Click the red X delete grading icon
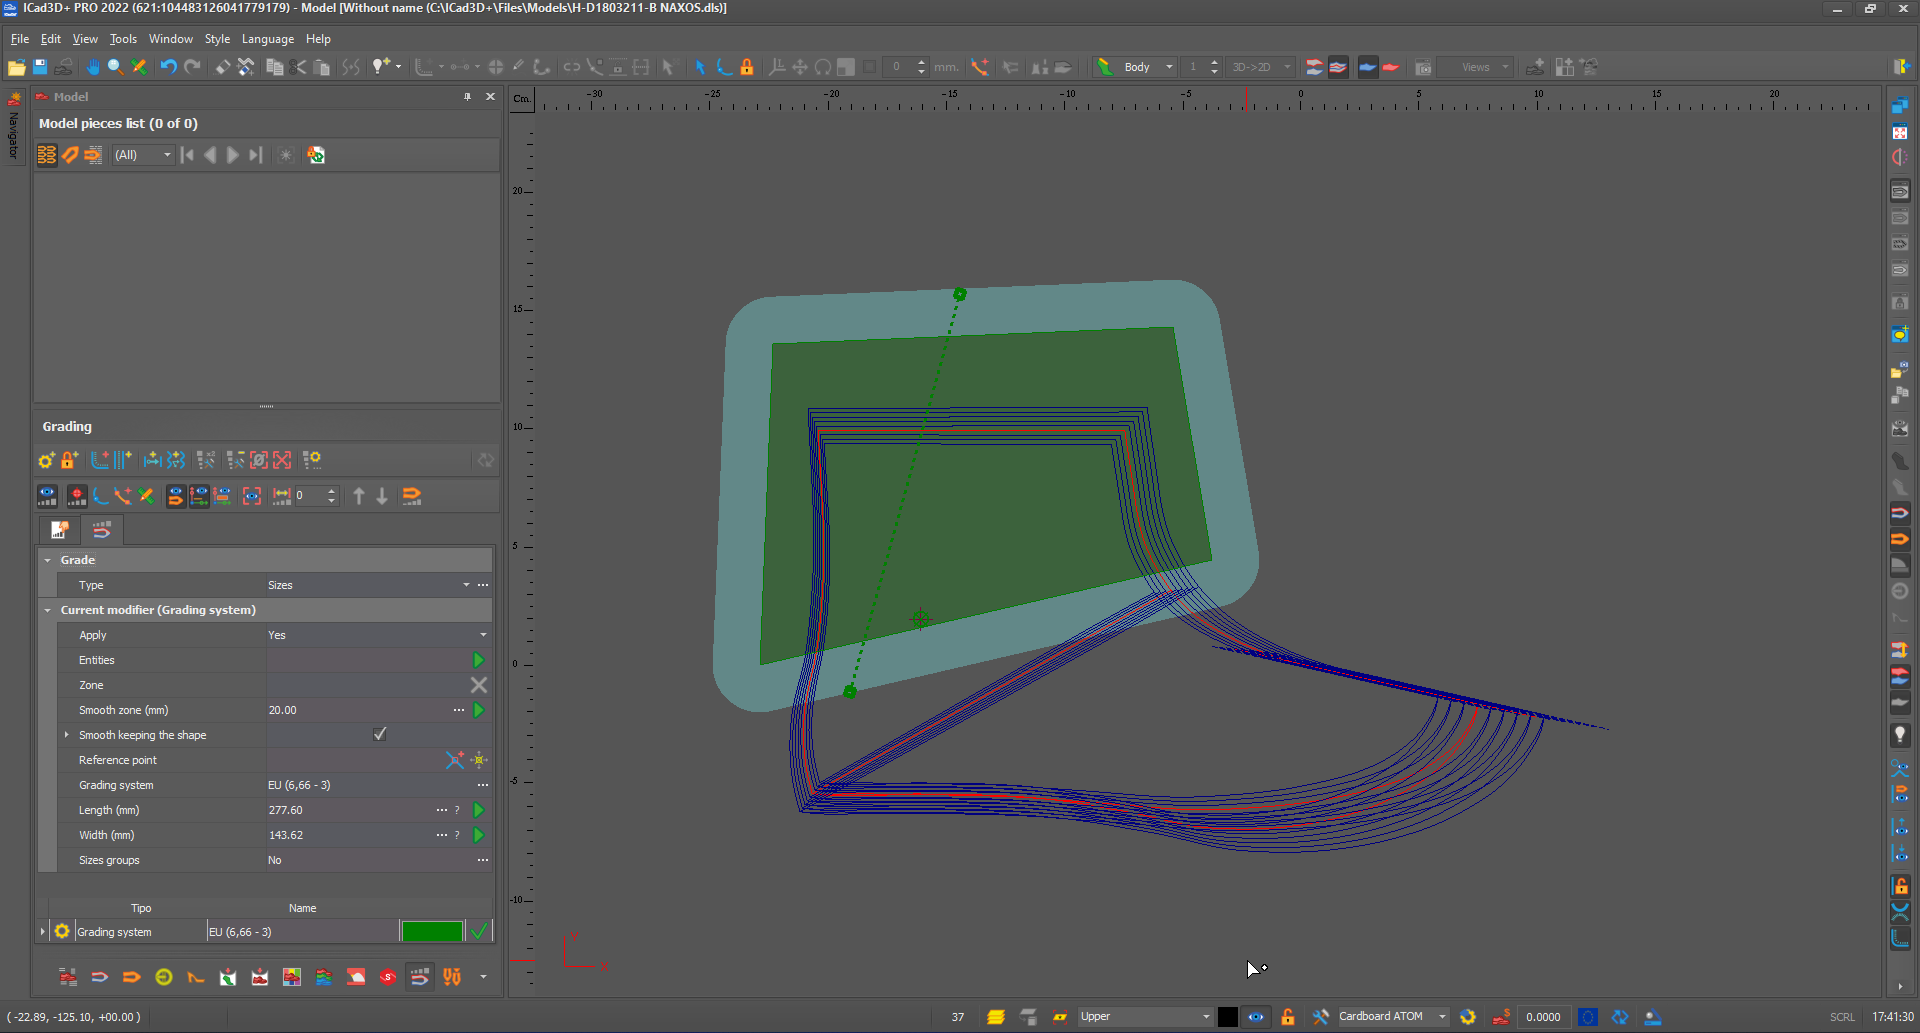 click(x=282, y=460)
